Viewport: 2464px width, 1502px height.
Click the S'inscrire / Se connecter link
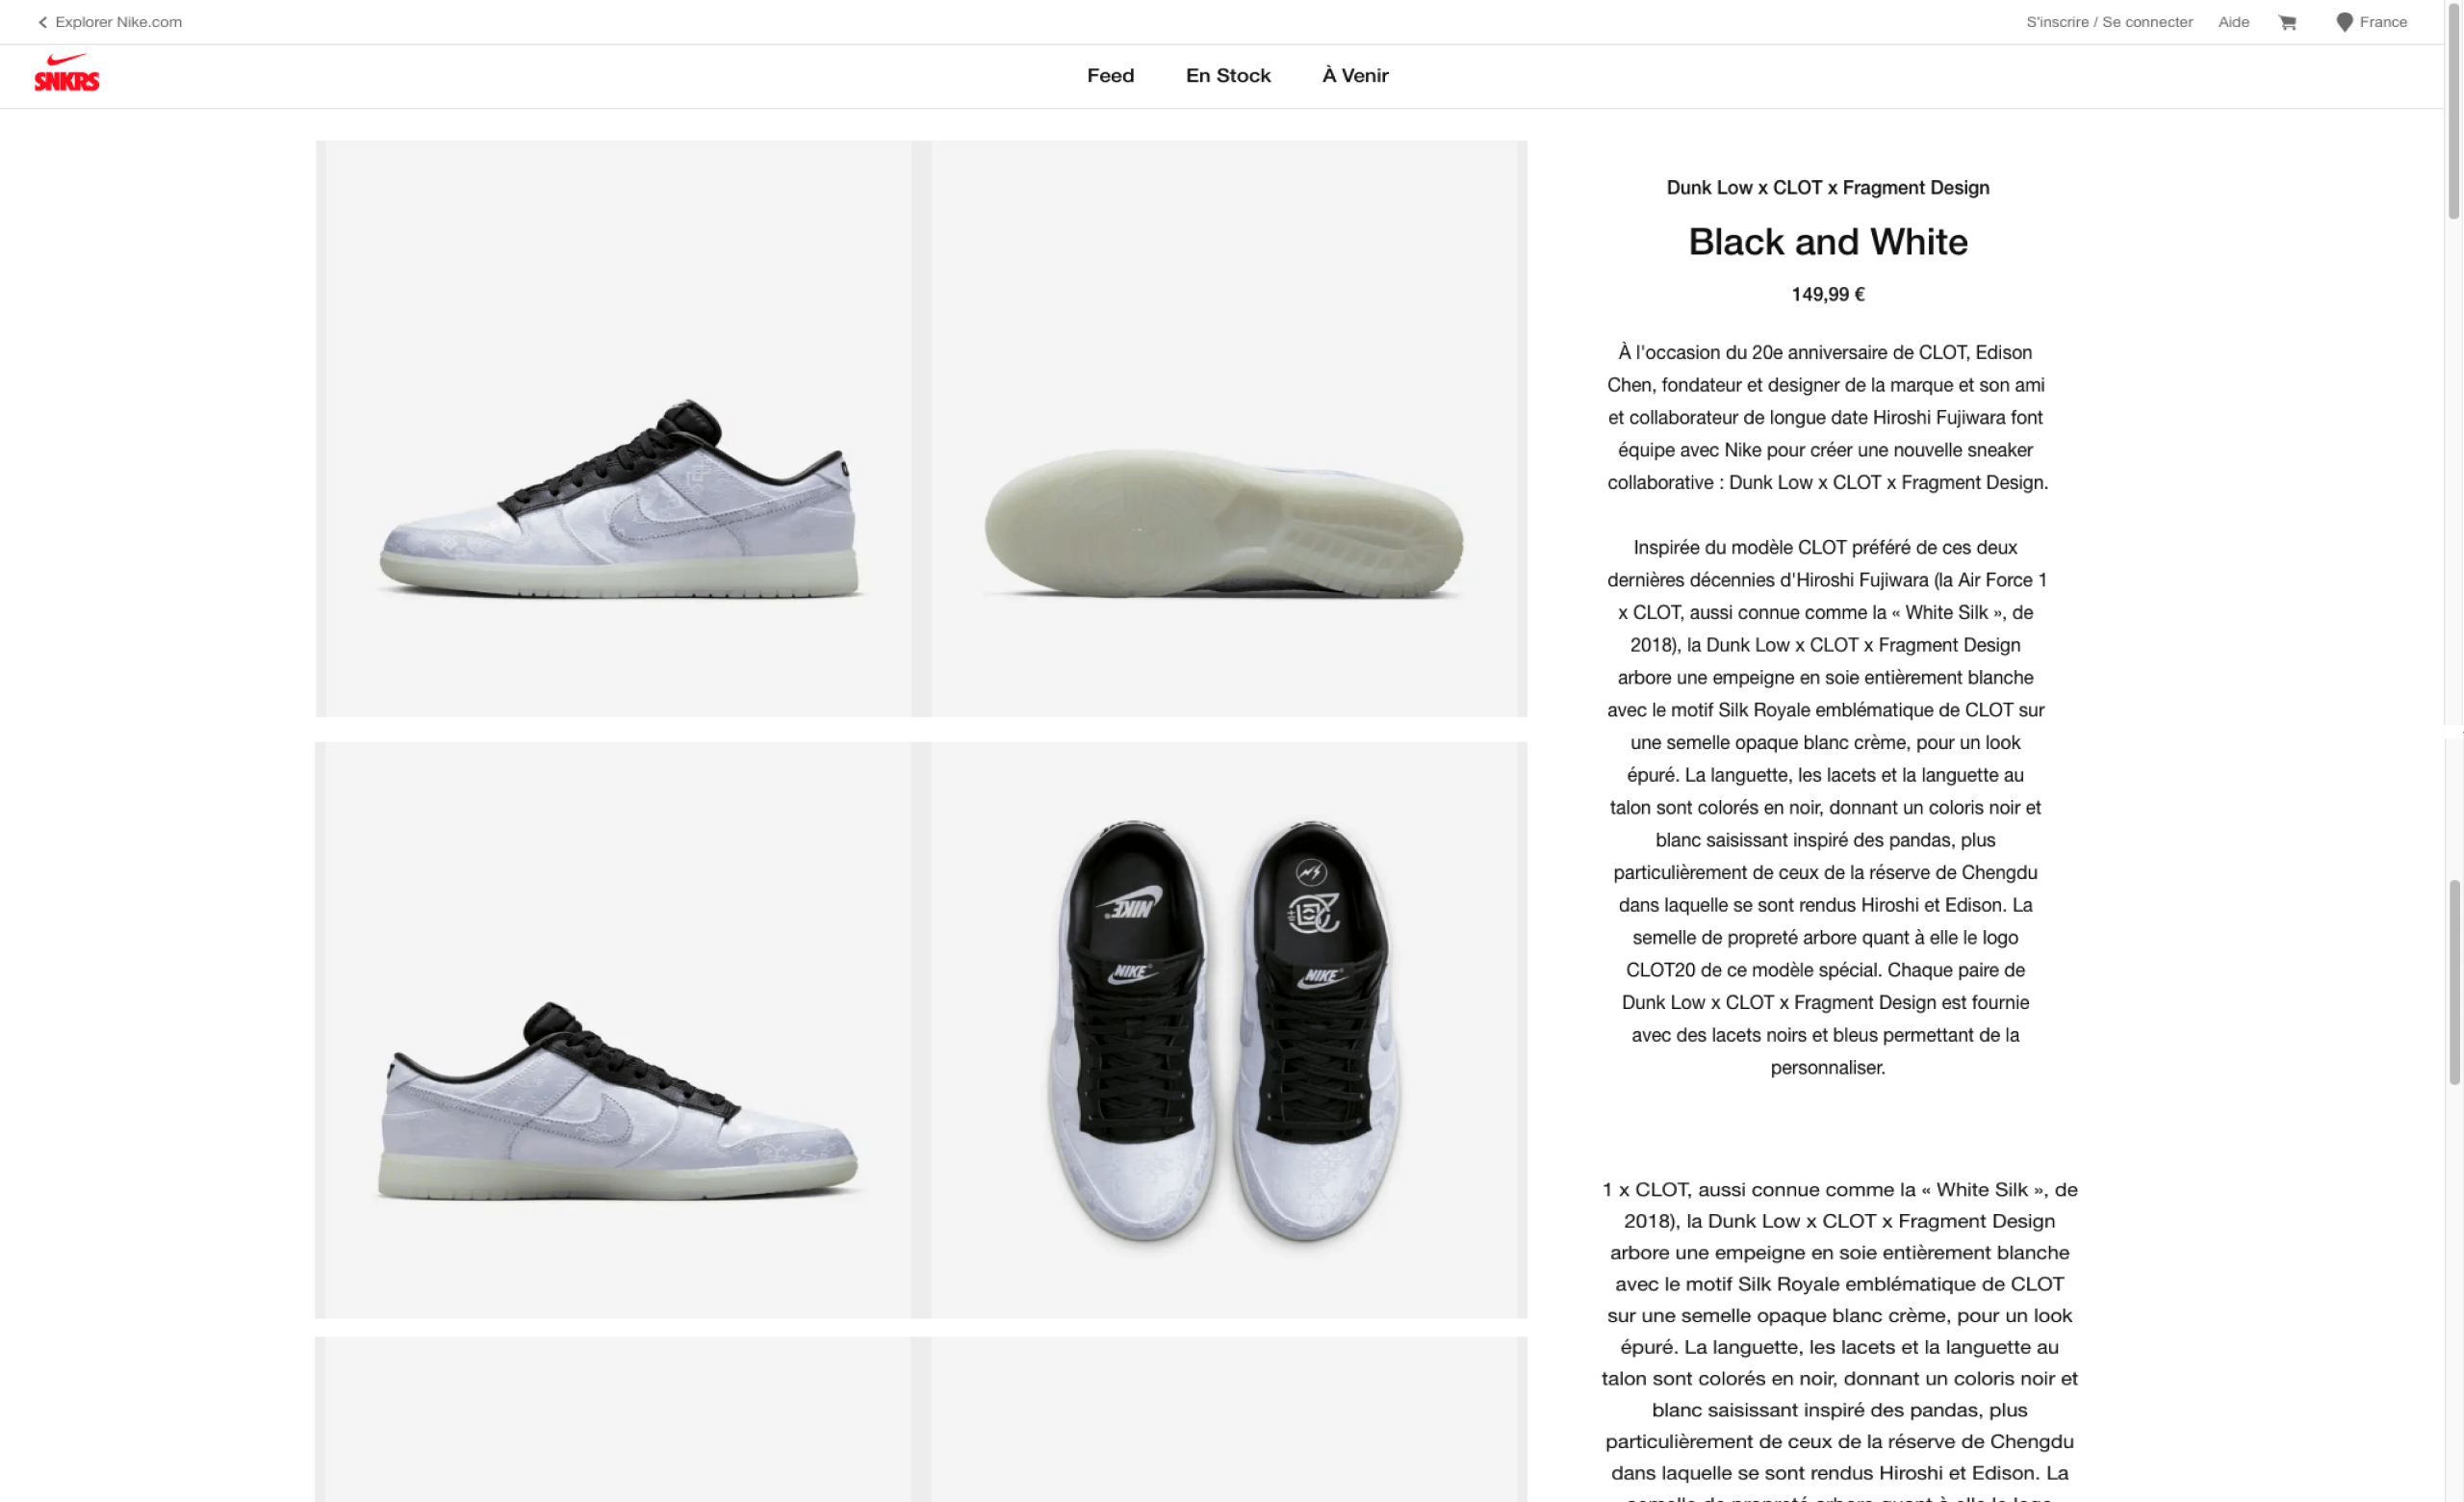pos(2109,22)
